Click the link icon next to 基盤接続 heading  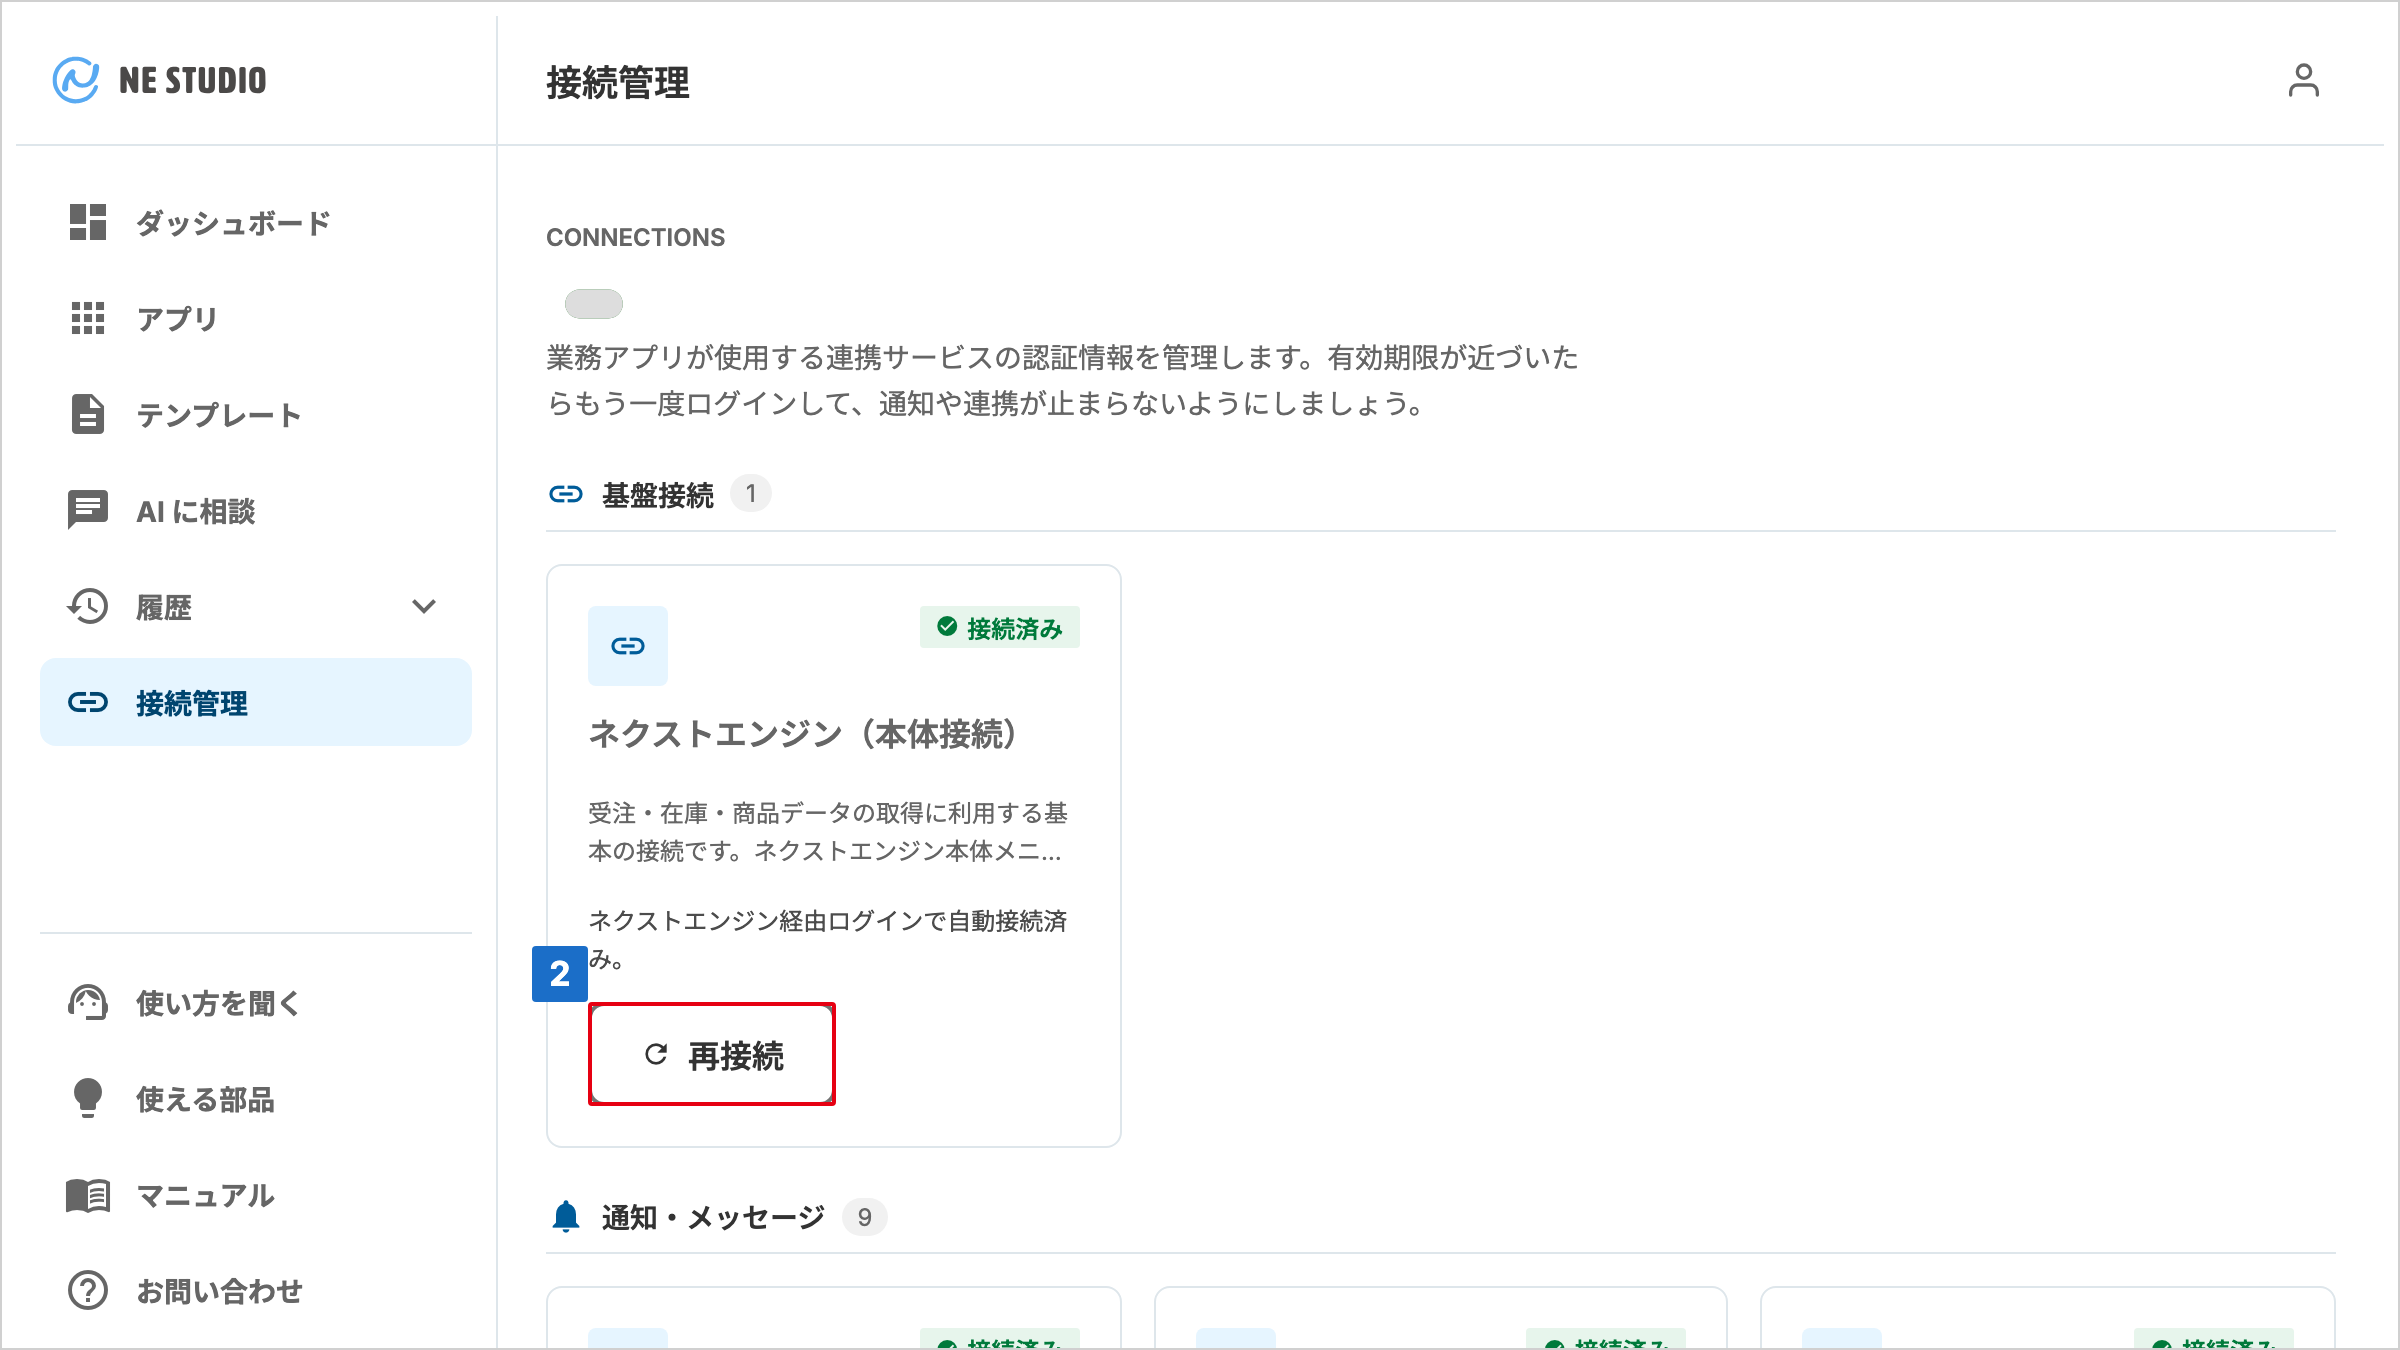coord(566,494)
